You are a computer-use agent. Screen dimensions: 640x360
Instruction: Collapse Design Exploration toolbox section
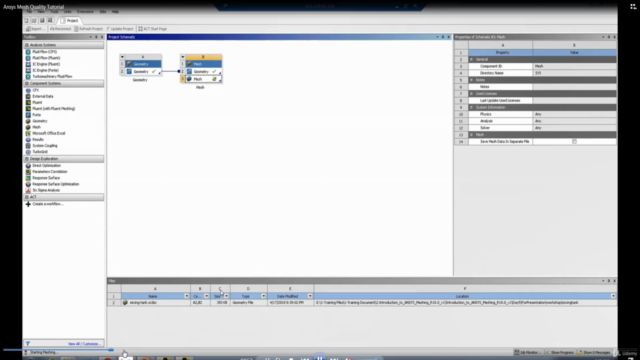(x=27, y=159)
